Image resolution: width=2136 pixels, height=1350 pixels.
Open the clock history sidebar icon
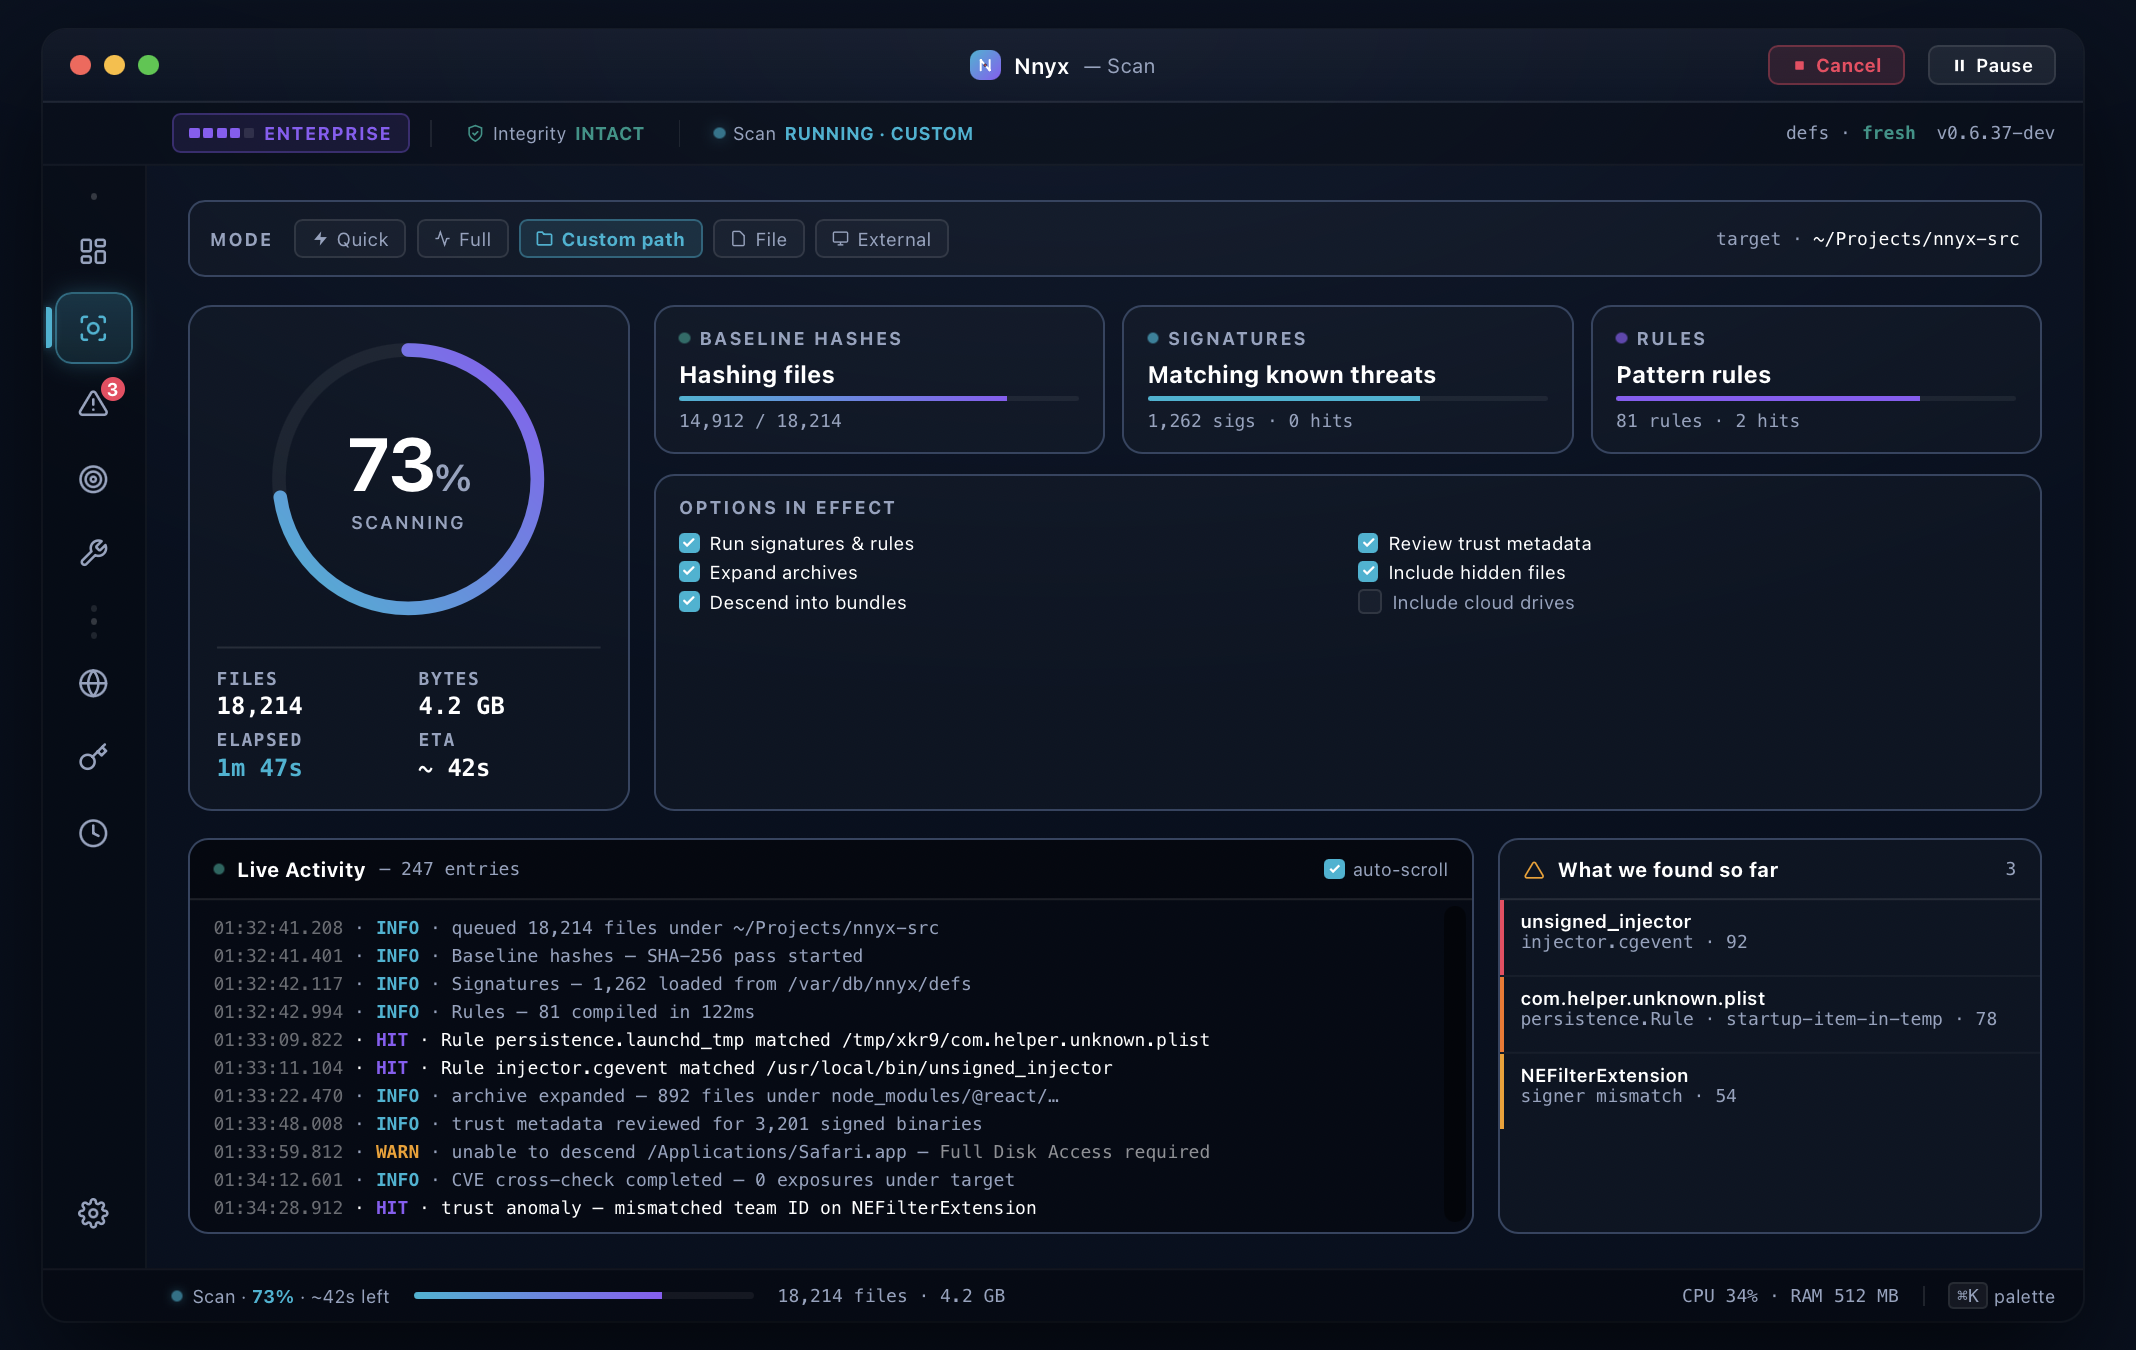93,833
